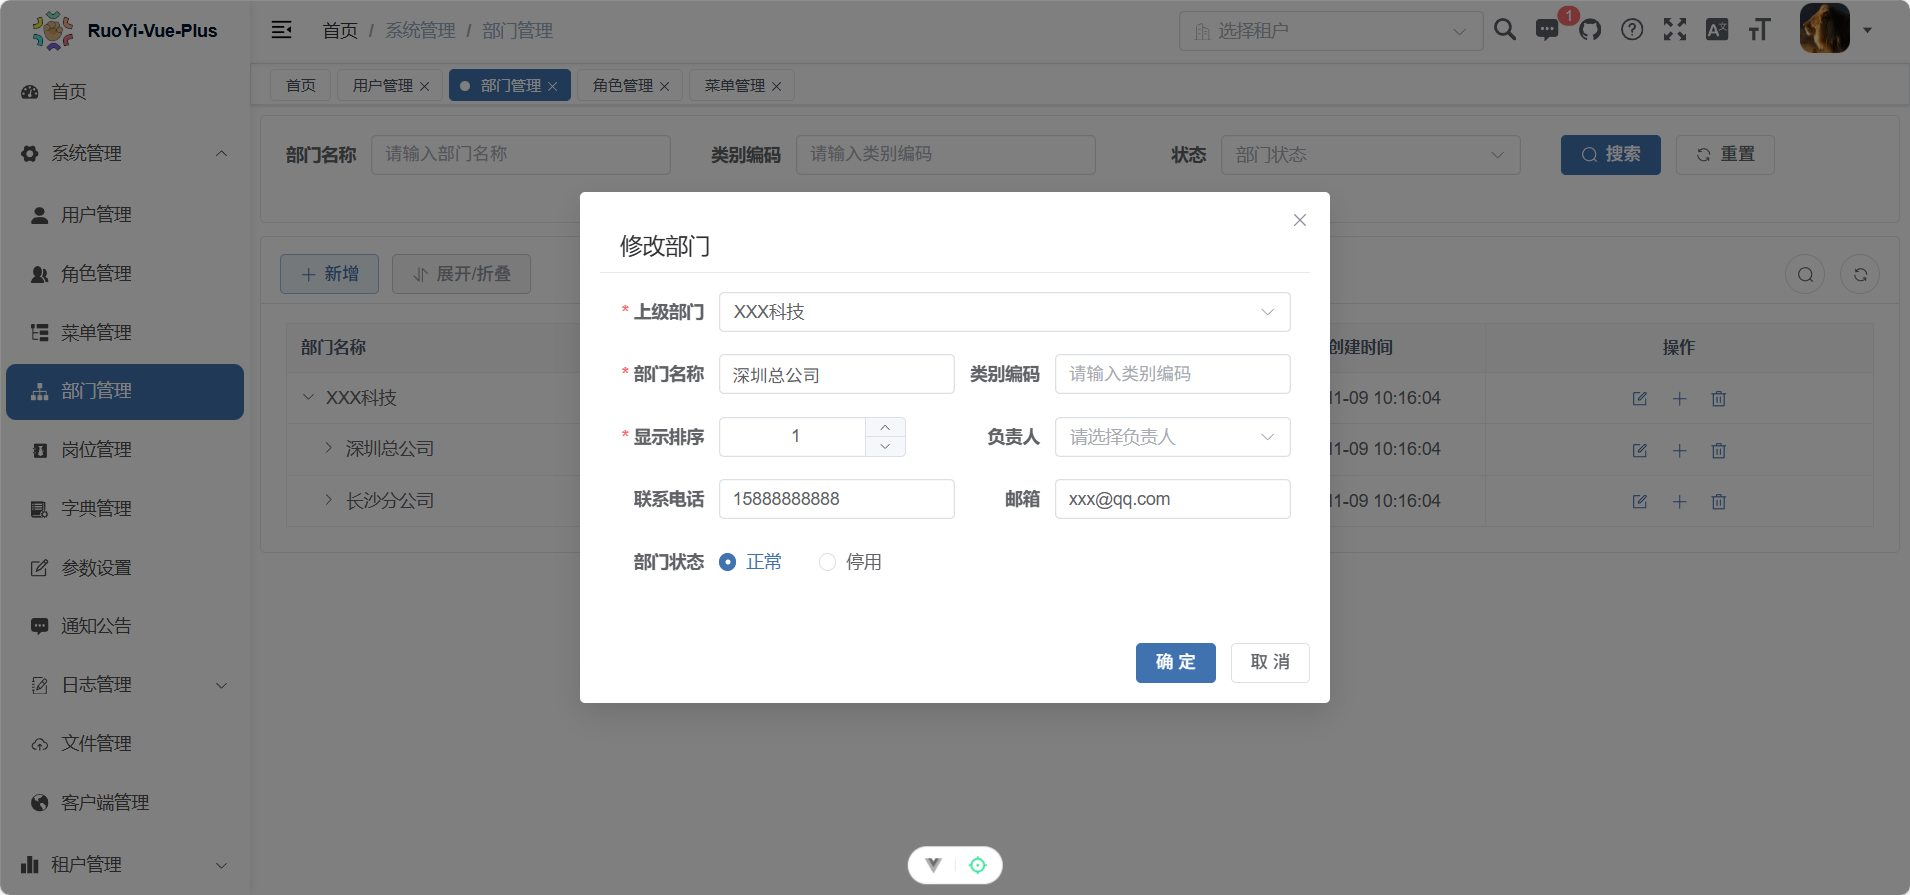The height and width of the screenshot is (895, 1910).
Task: Select the 停用 status radio button
Action: 827,562
